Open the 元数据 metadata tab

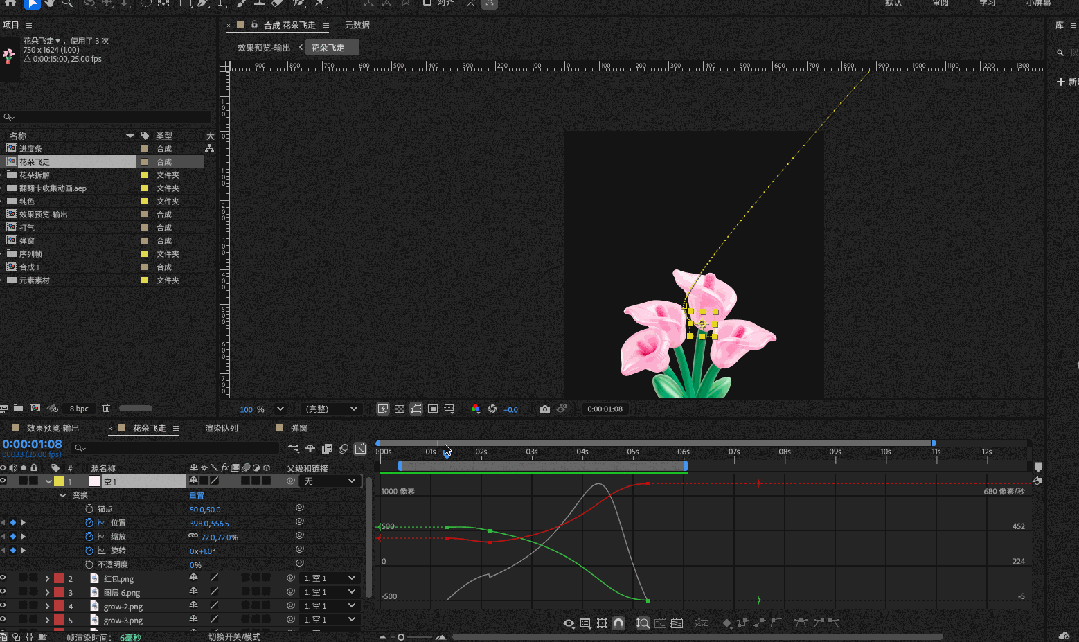pyautogui.click(x=357, y=25)
